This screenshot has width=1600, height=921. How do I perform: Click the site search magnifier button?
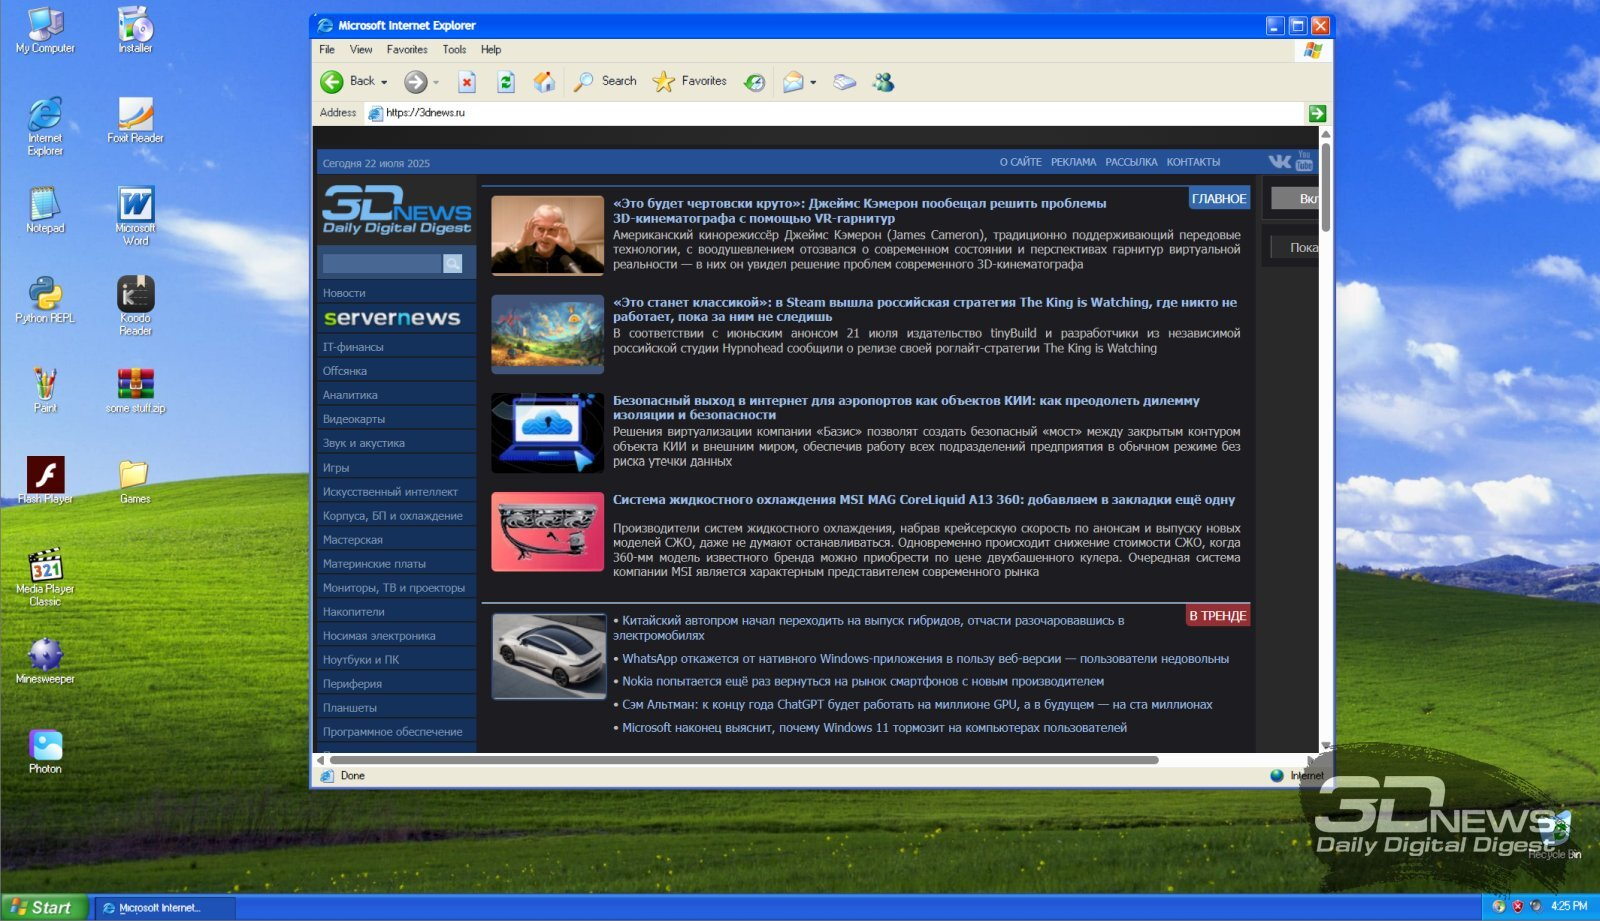coord(453,263)
